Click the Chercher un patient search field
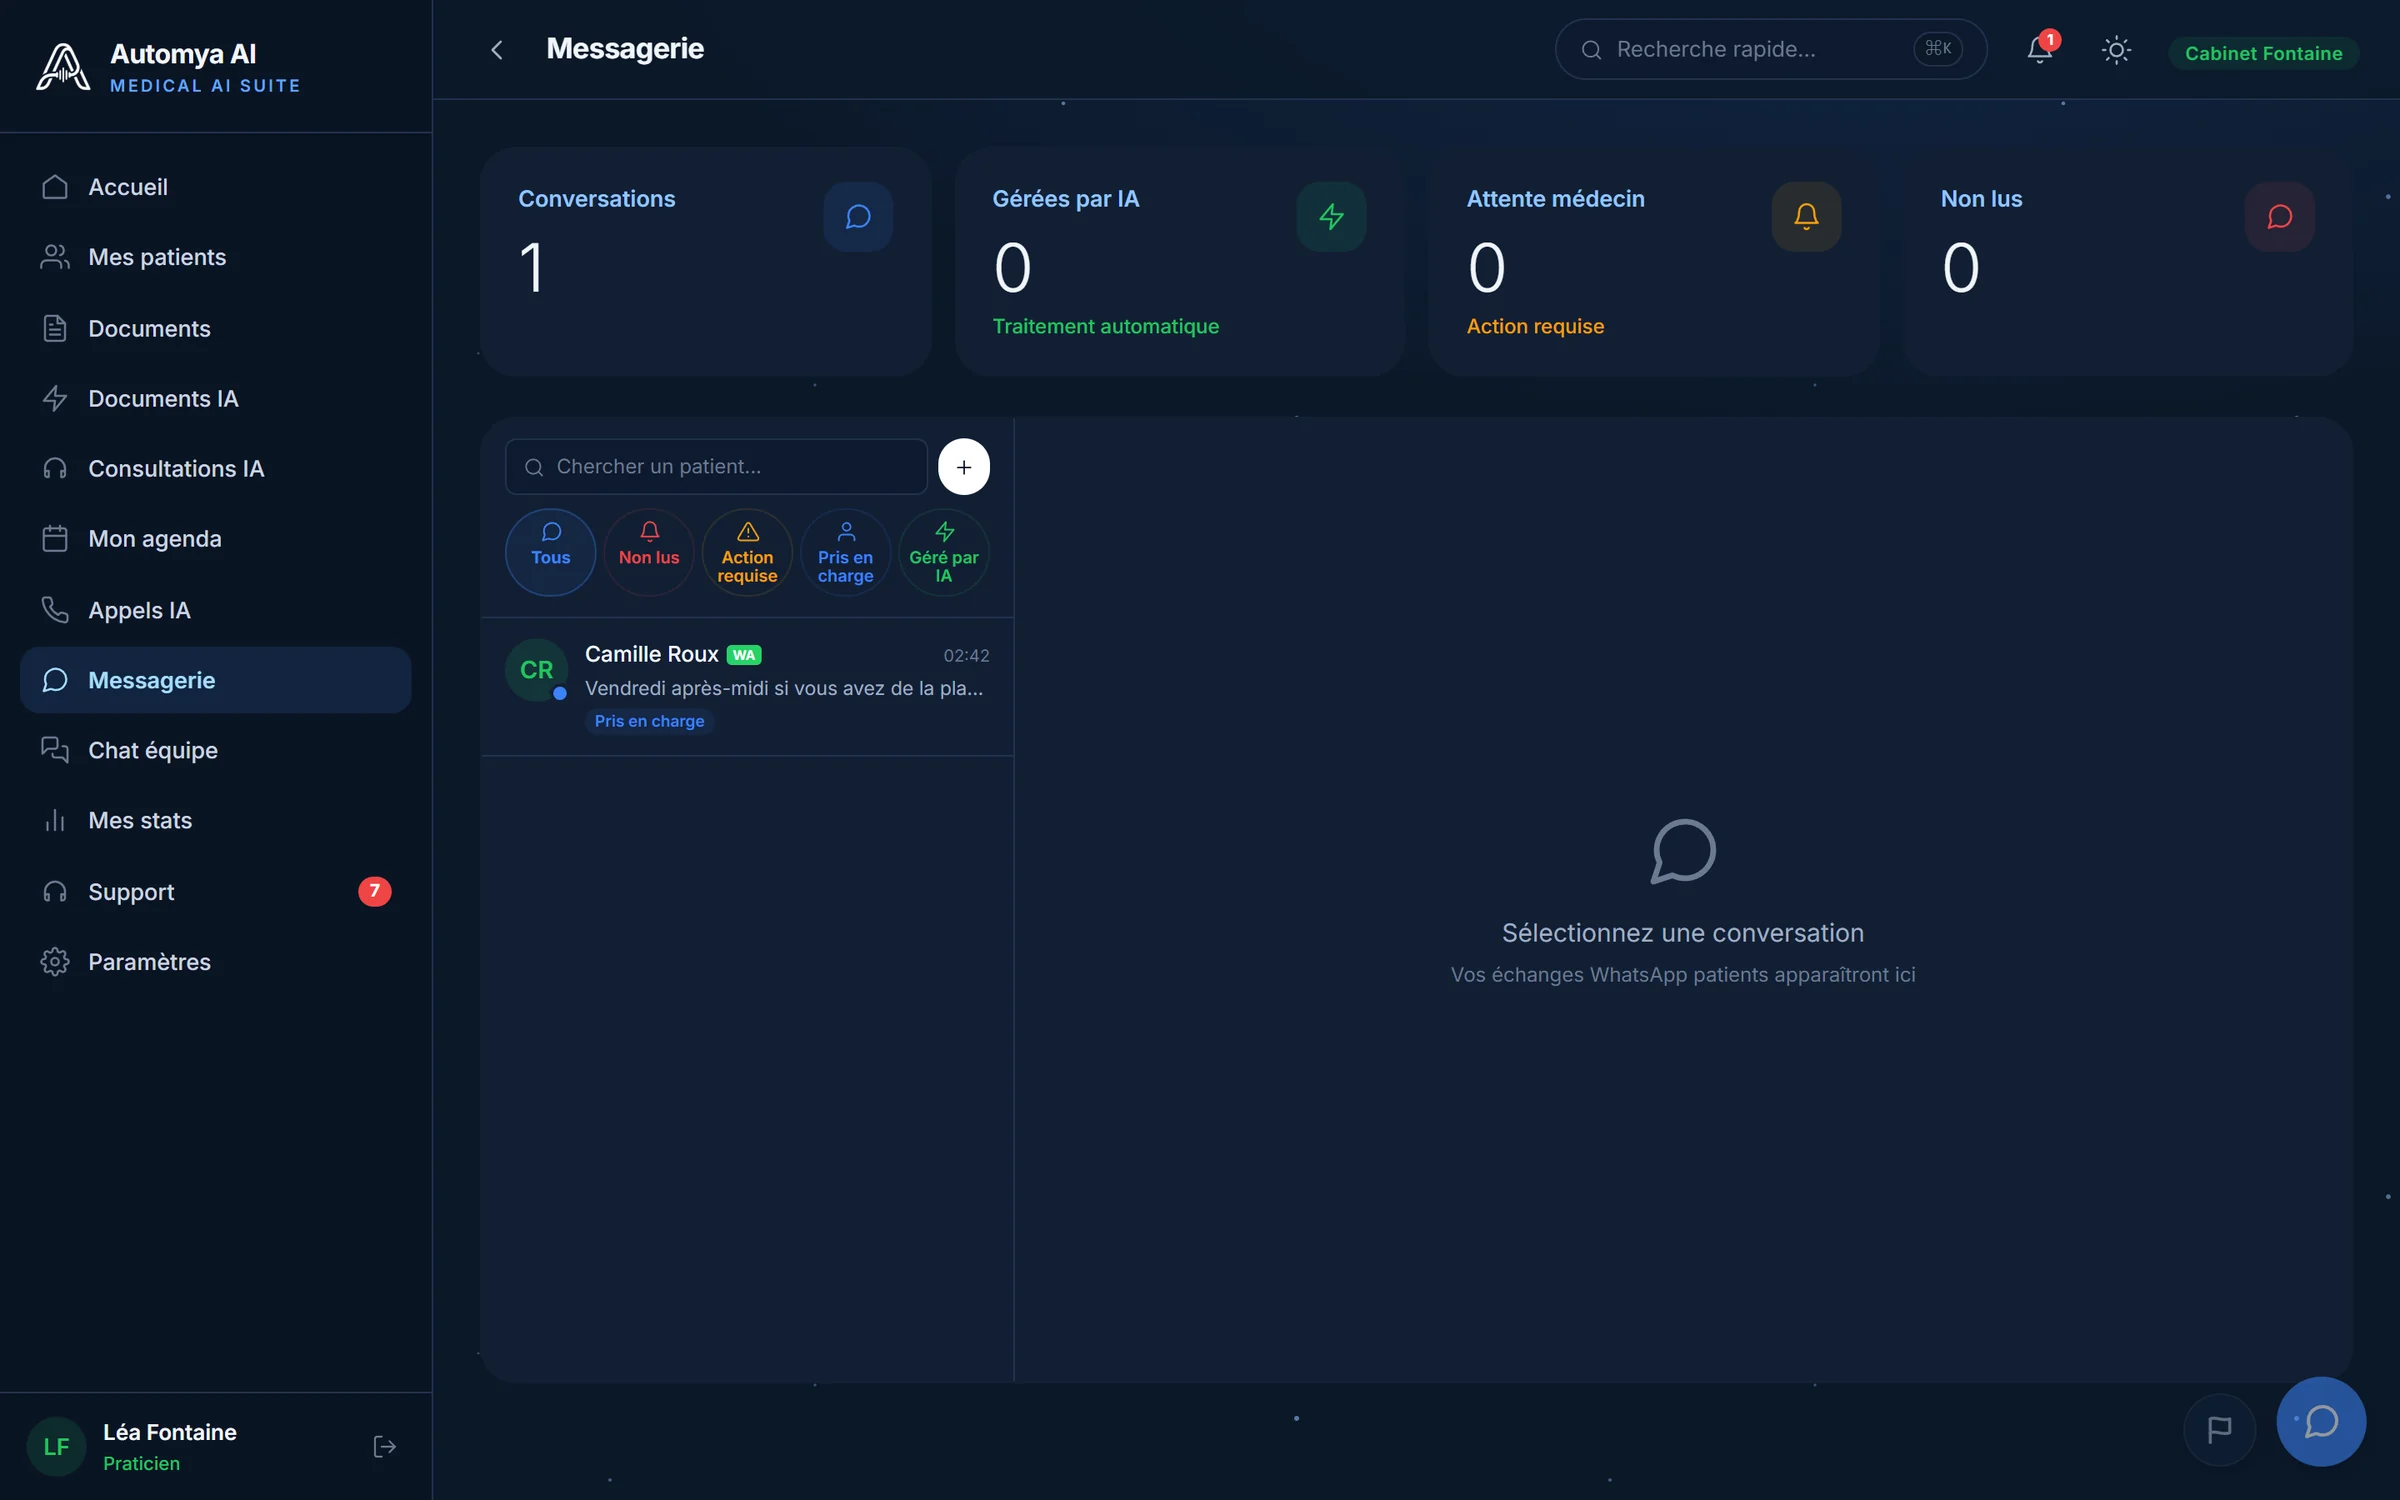2400x1500 pixels. click(x=716, y=467)
